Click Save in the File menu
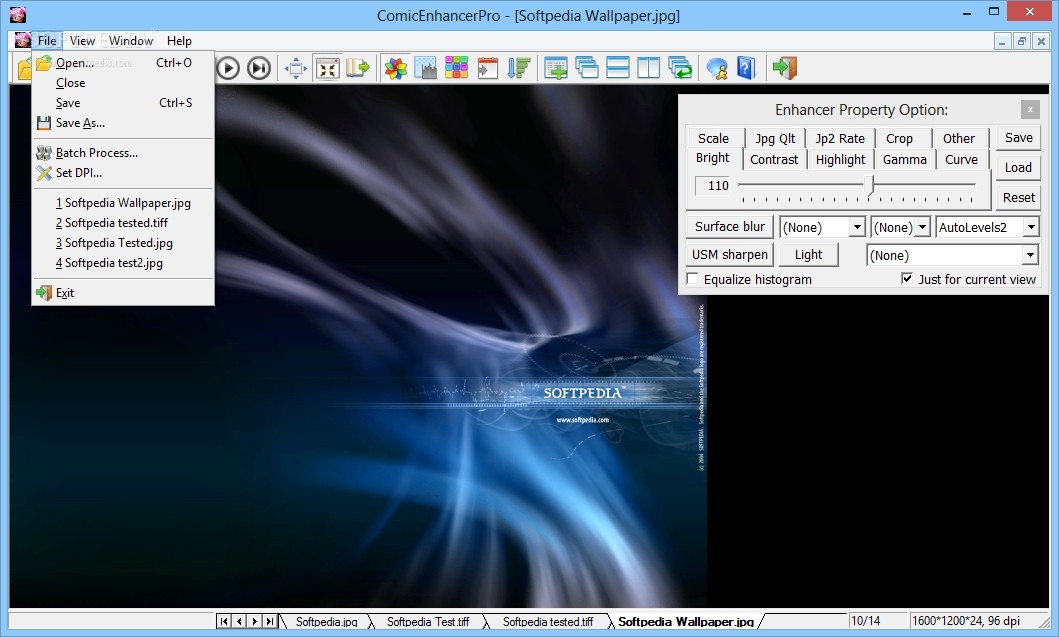1059x637 pixels. coord(122,103)
